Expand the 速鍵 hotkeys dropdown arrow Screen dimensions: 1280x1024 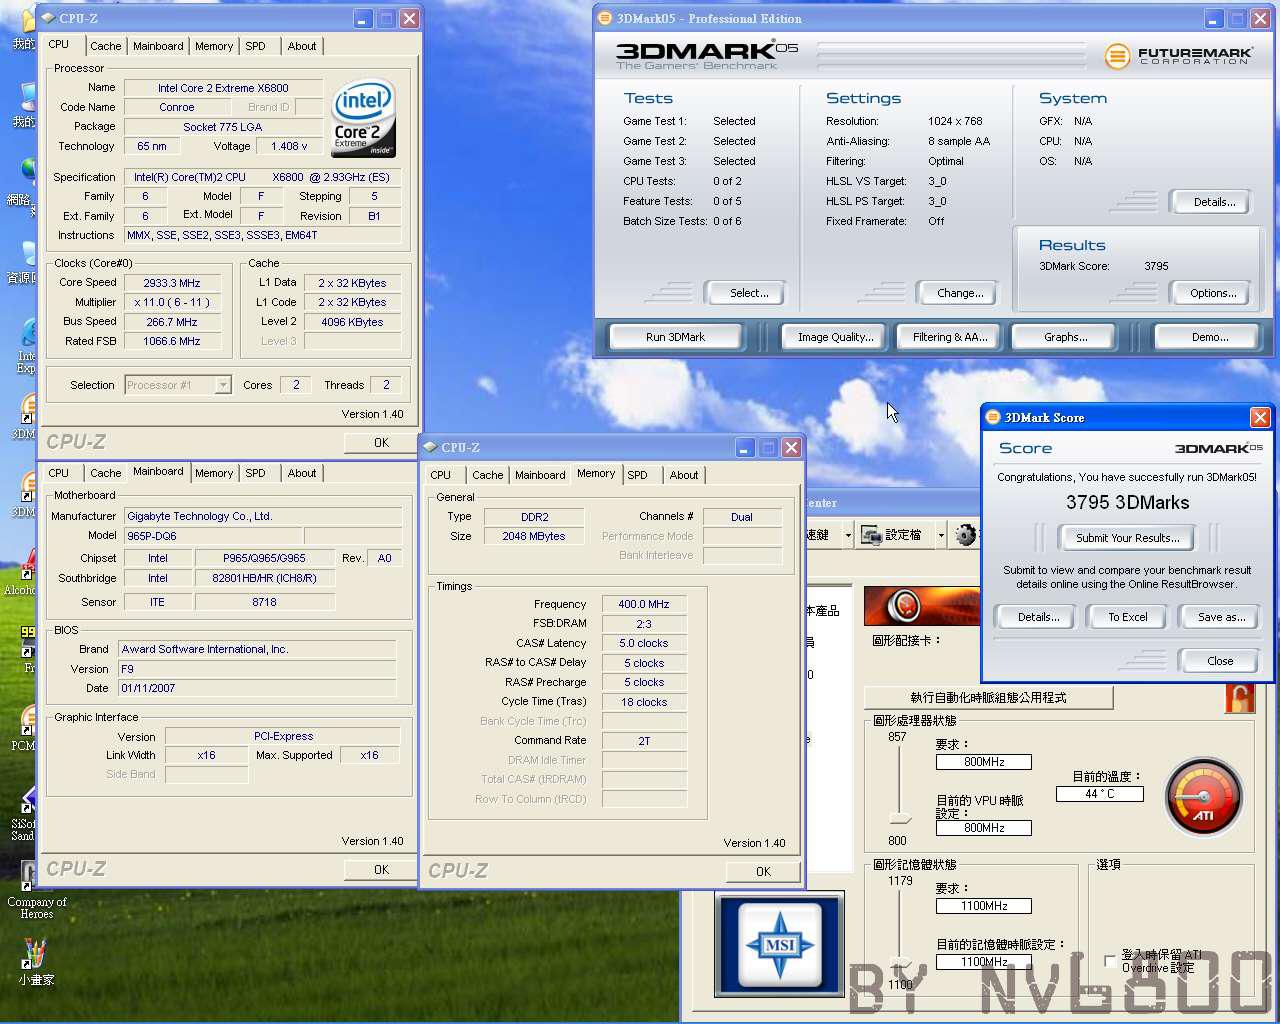tap(848, 536)
